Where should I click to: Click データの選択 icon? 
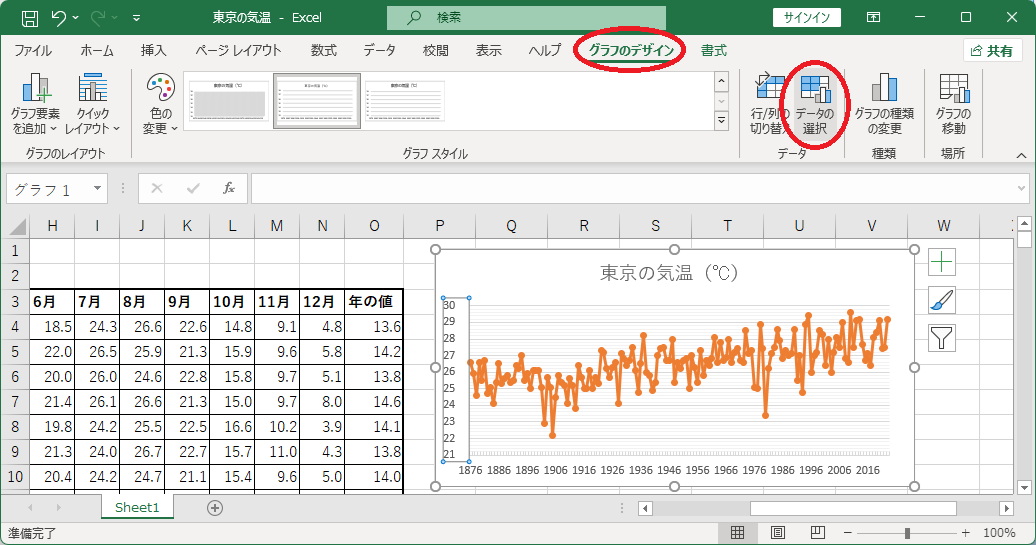[x=815, y=103]
